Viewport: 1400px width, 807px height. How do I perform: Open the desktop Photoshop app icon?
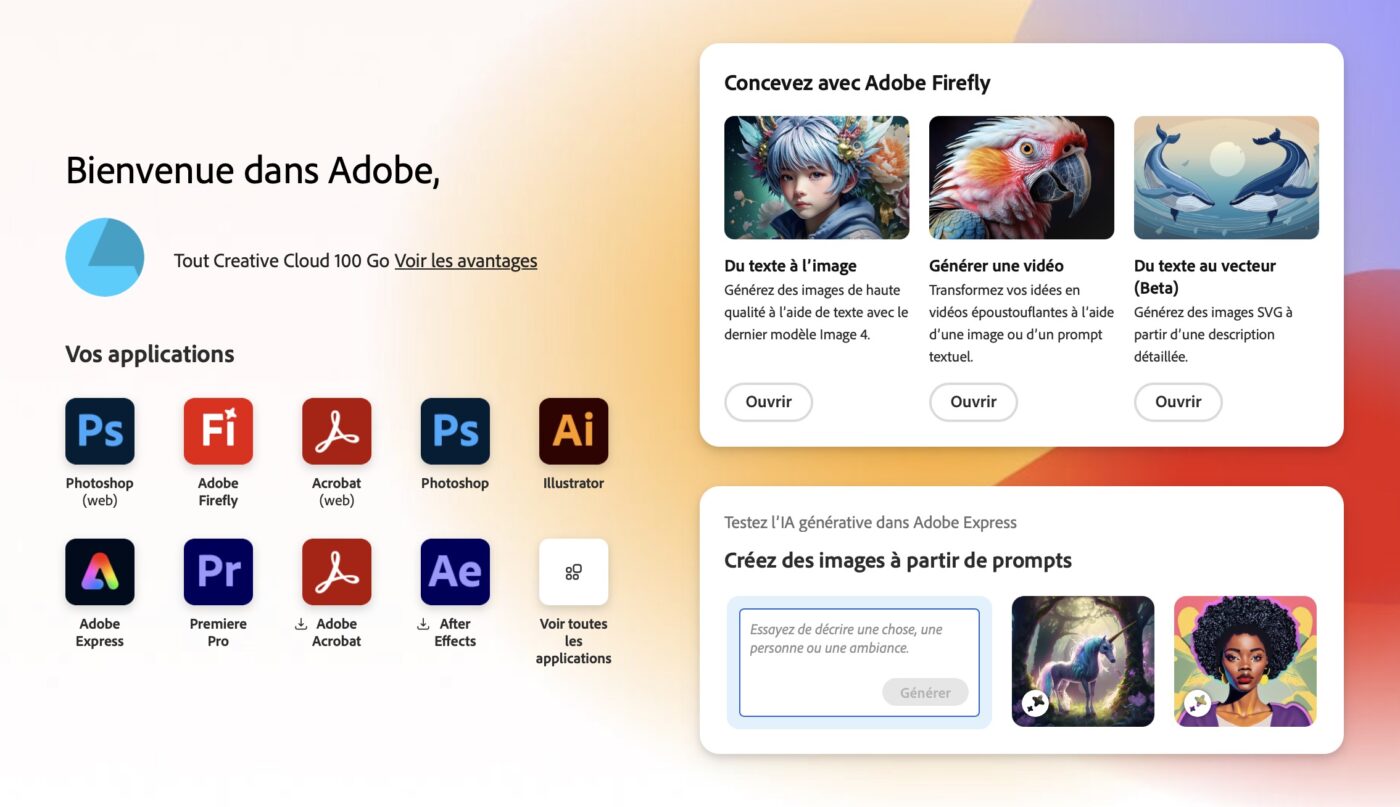(x=455, y=431)
